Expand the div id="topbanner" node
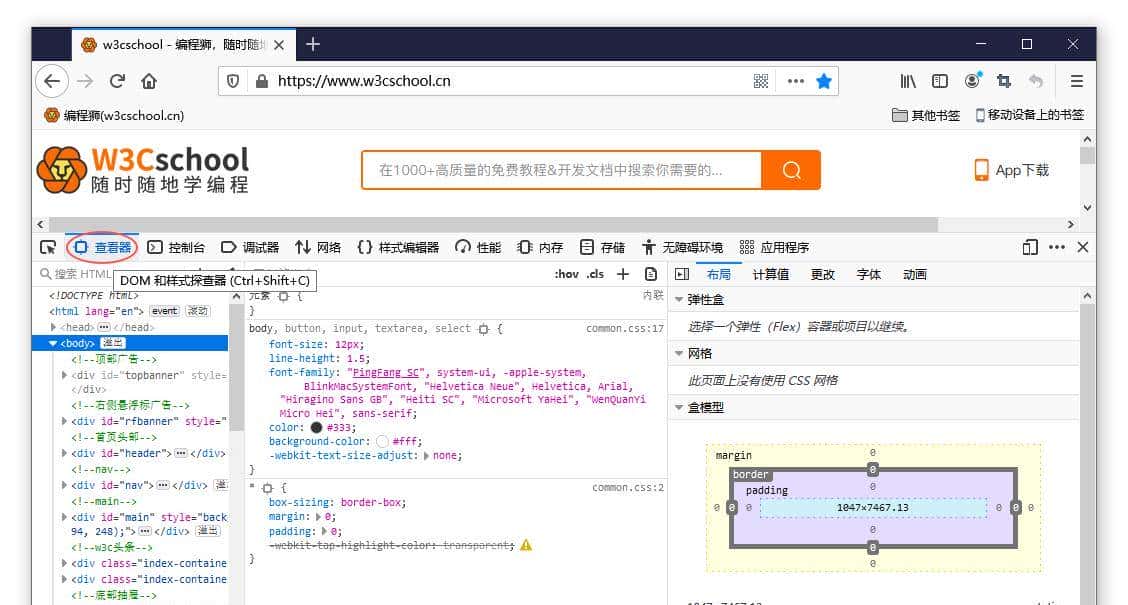1128x605 pixels. point(65,375)
